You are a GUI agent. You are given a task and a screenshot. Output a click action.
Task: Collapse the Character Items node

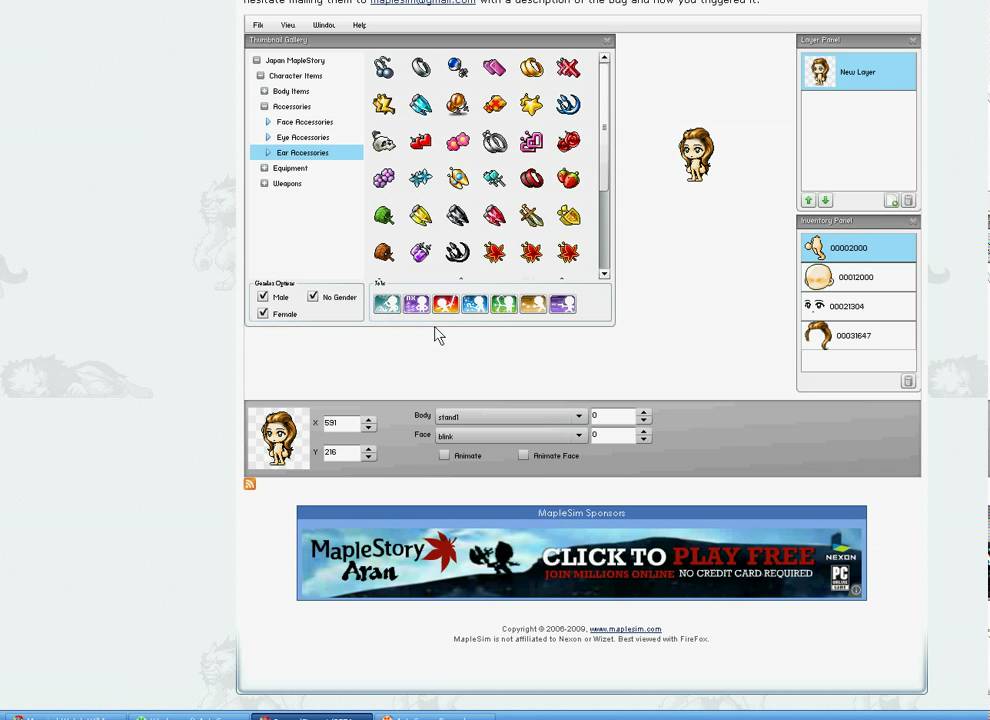click(260, 76)
